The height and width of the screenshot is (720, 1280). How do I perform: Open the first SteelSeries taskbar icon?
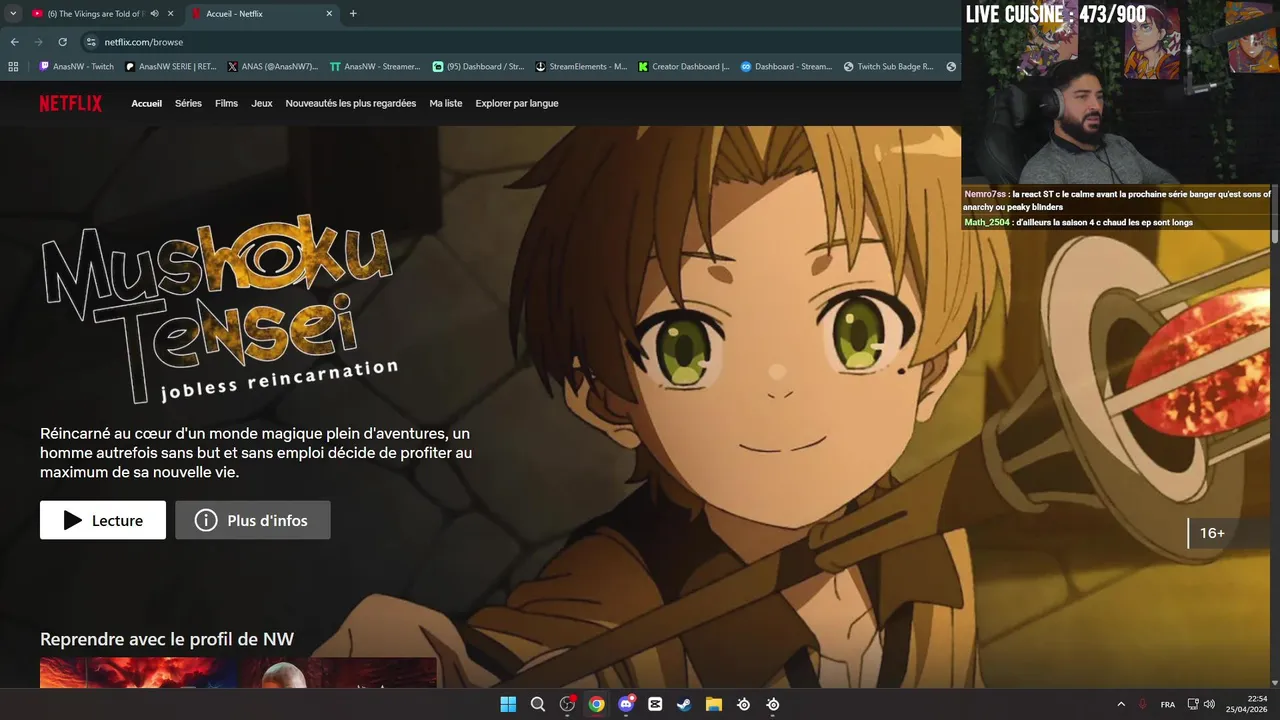click(x=743, y=704)
